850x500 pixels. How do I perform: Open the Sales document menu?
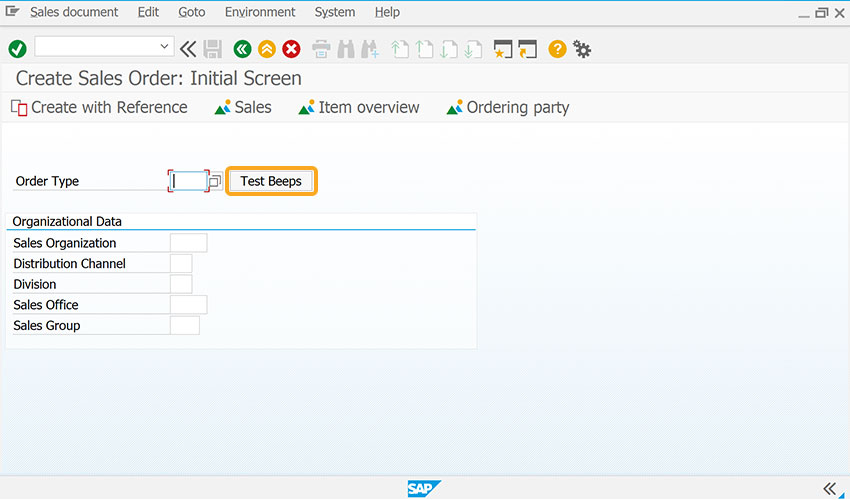[x=74, y=12]
